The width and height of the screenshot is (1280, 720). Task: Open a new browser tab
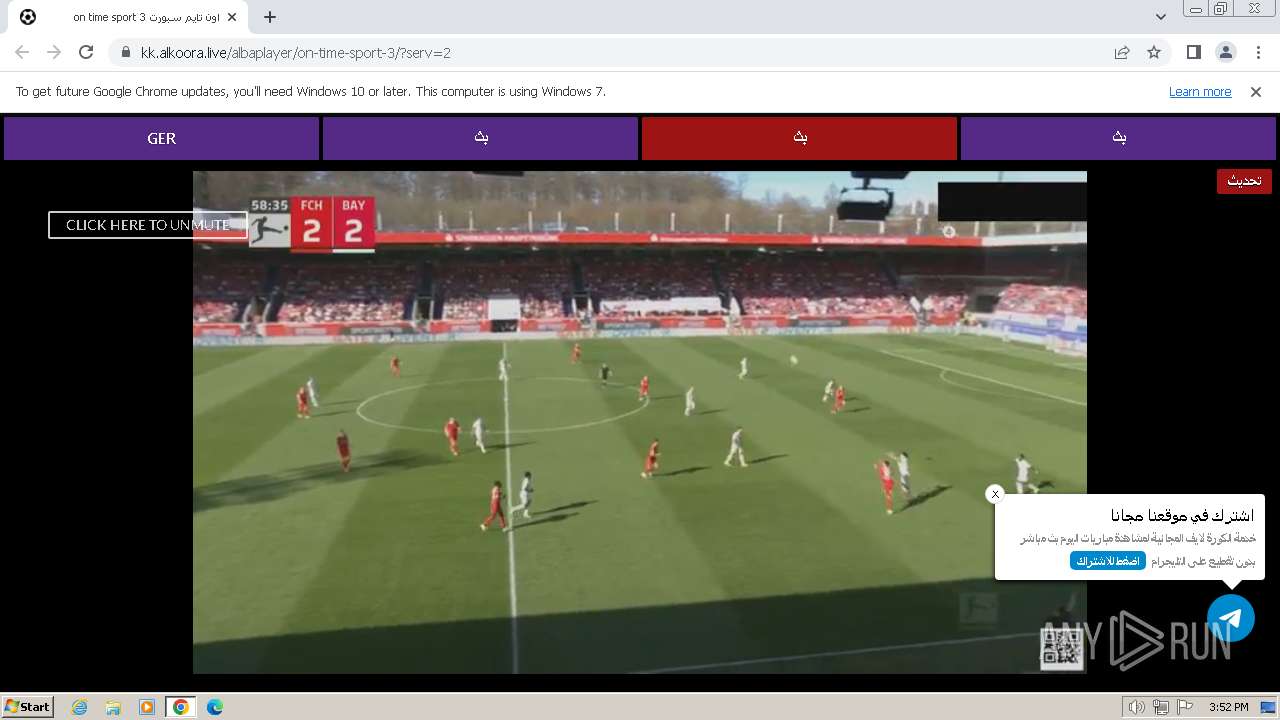point(270,17)
